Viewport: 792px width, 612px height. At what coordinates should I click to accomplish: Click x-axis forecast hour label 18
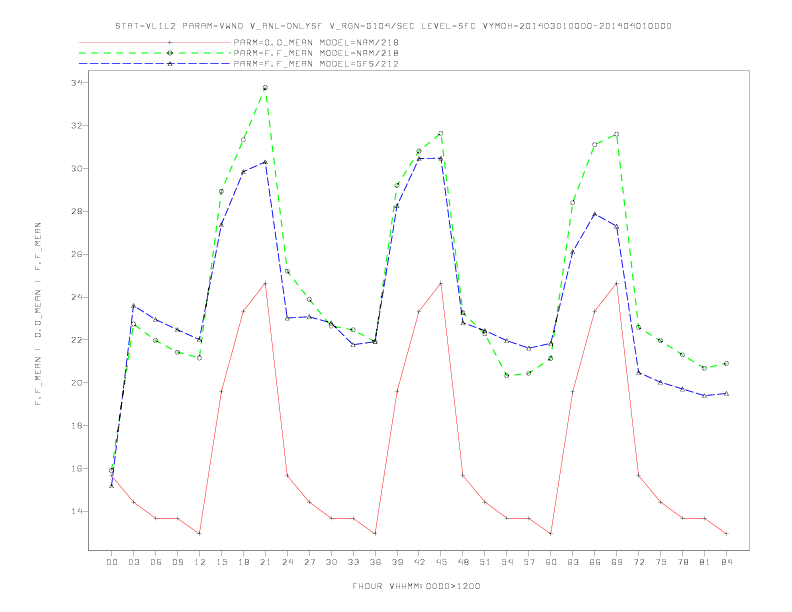243,562
